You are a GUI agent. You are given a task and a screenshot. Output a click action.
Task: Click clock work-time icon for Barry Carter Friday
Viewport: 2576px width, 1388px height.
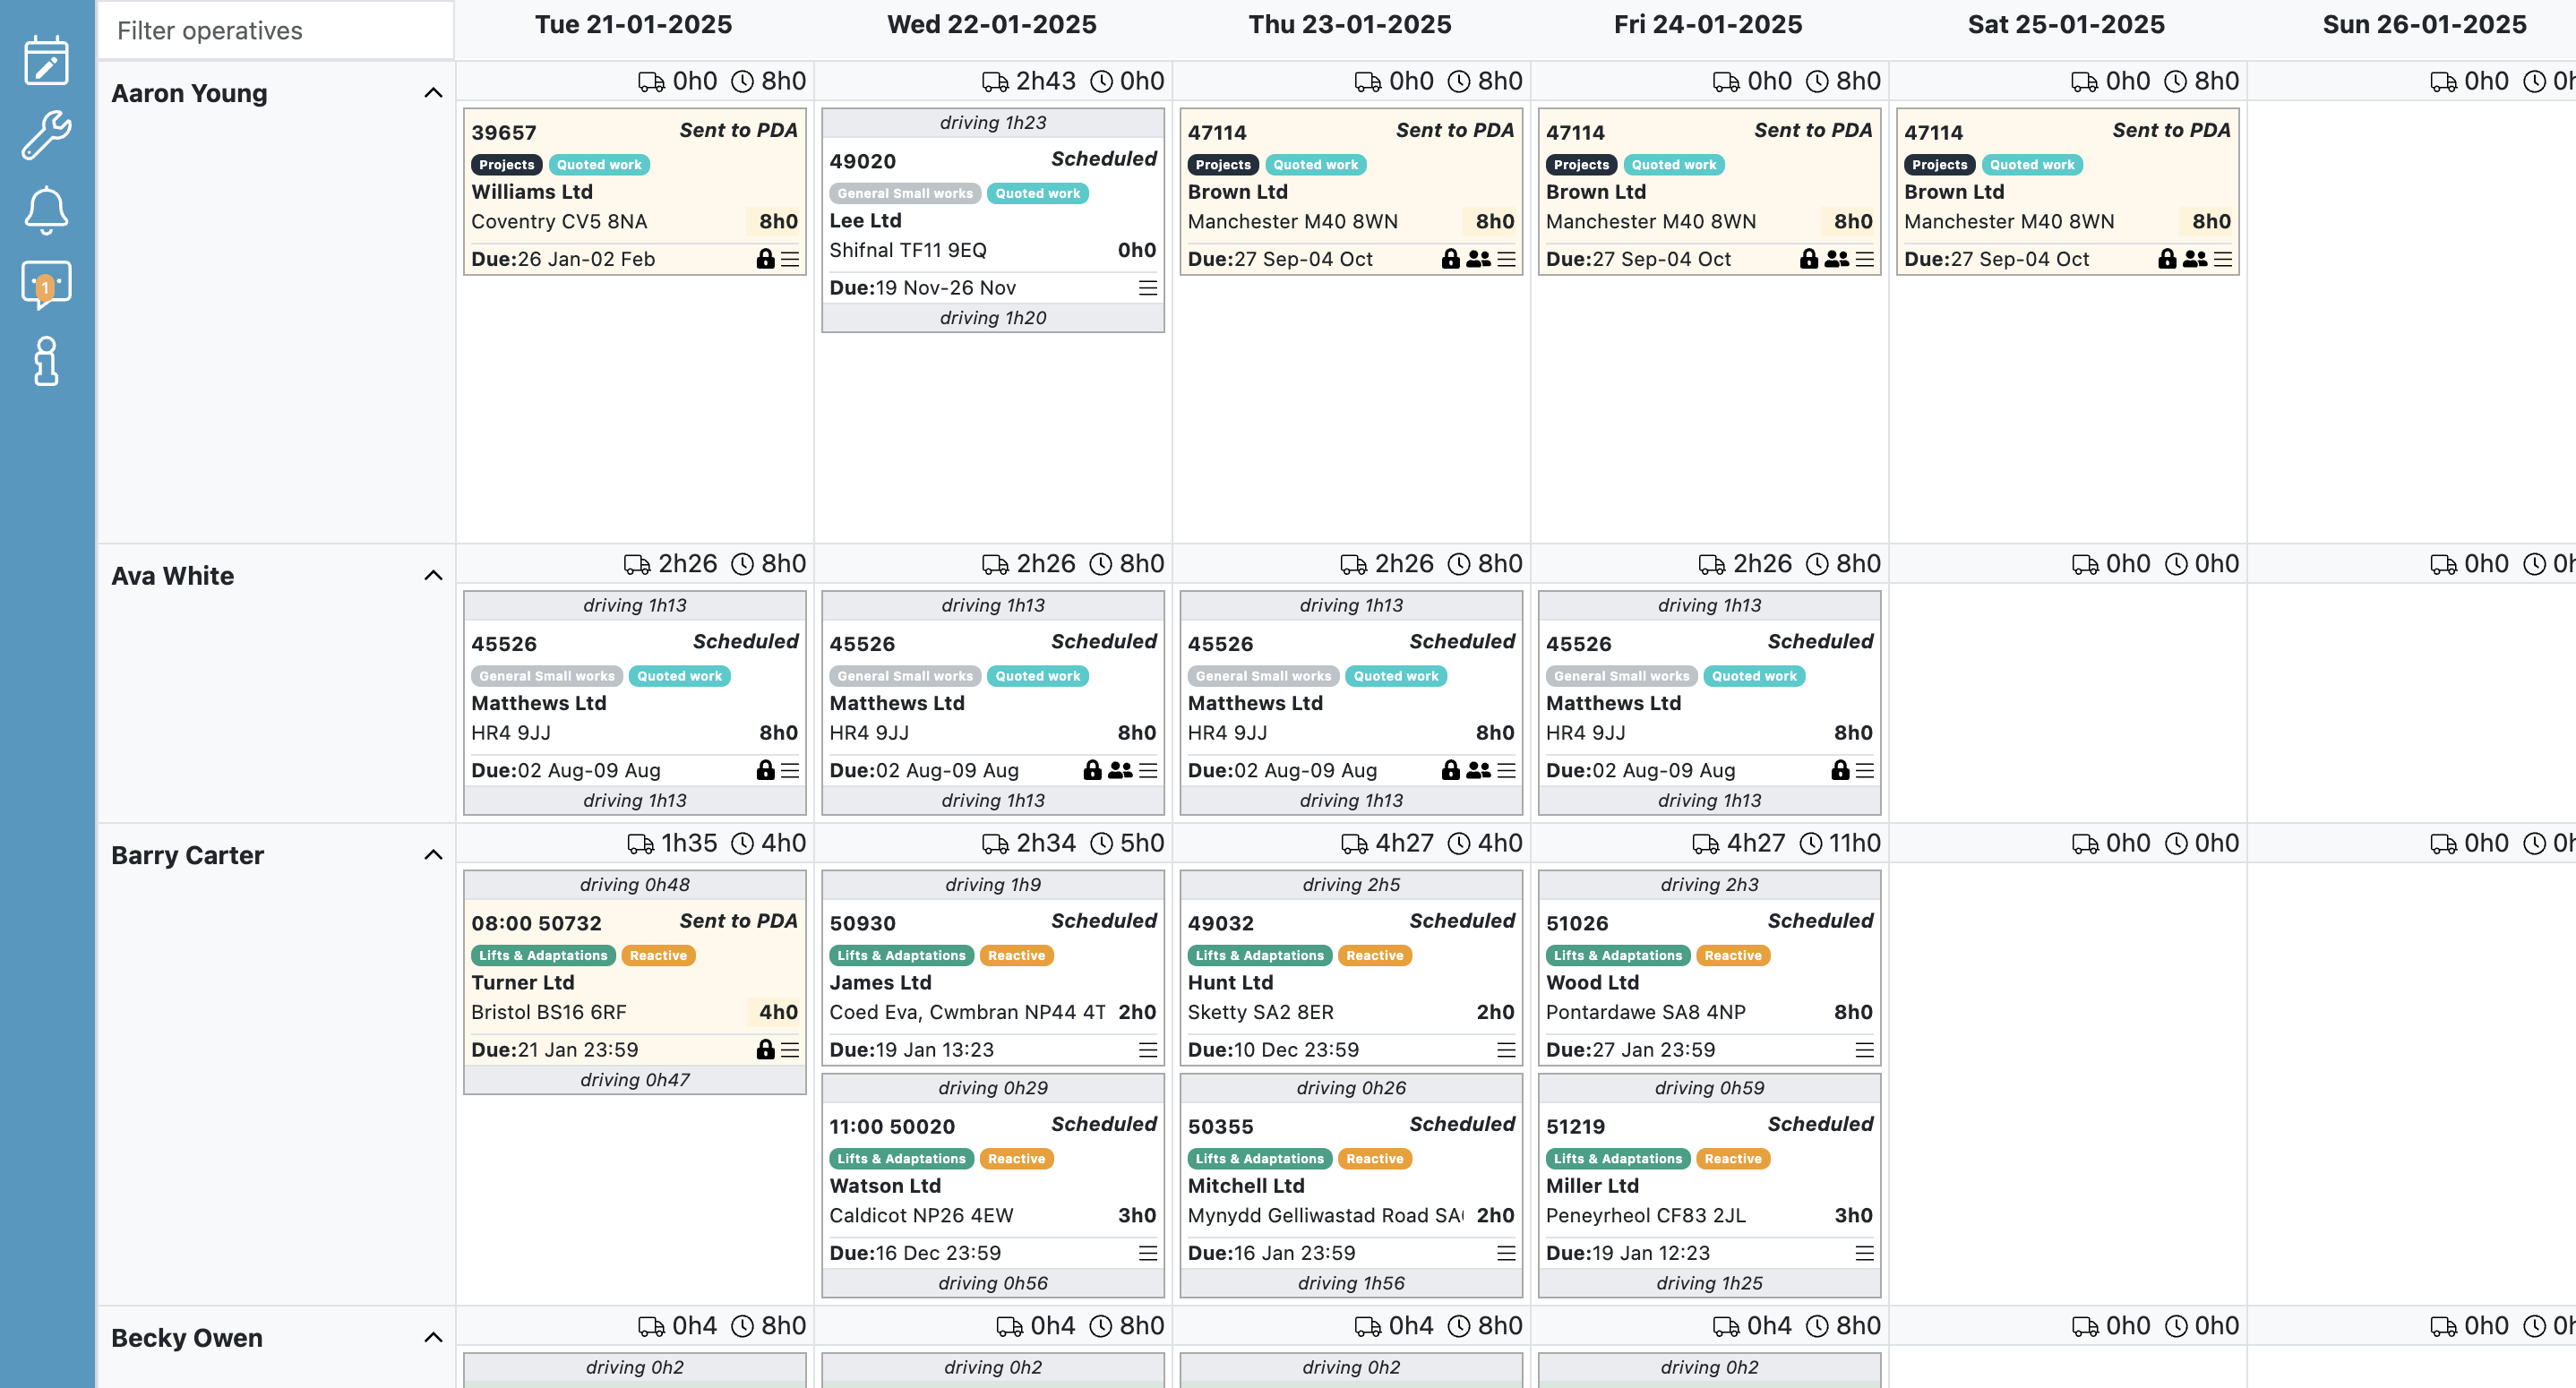coord(1810,844)
